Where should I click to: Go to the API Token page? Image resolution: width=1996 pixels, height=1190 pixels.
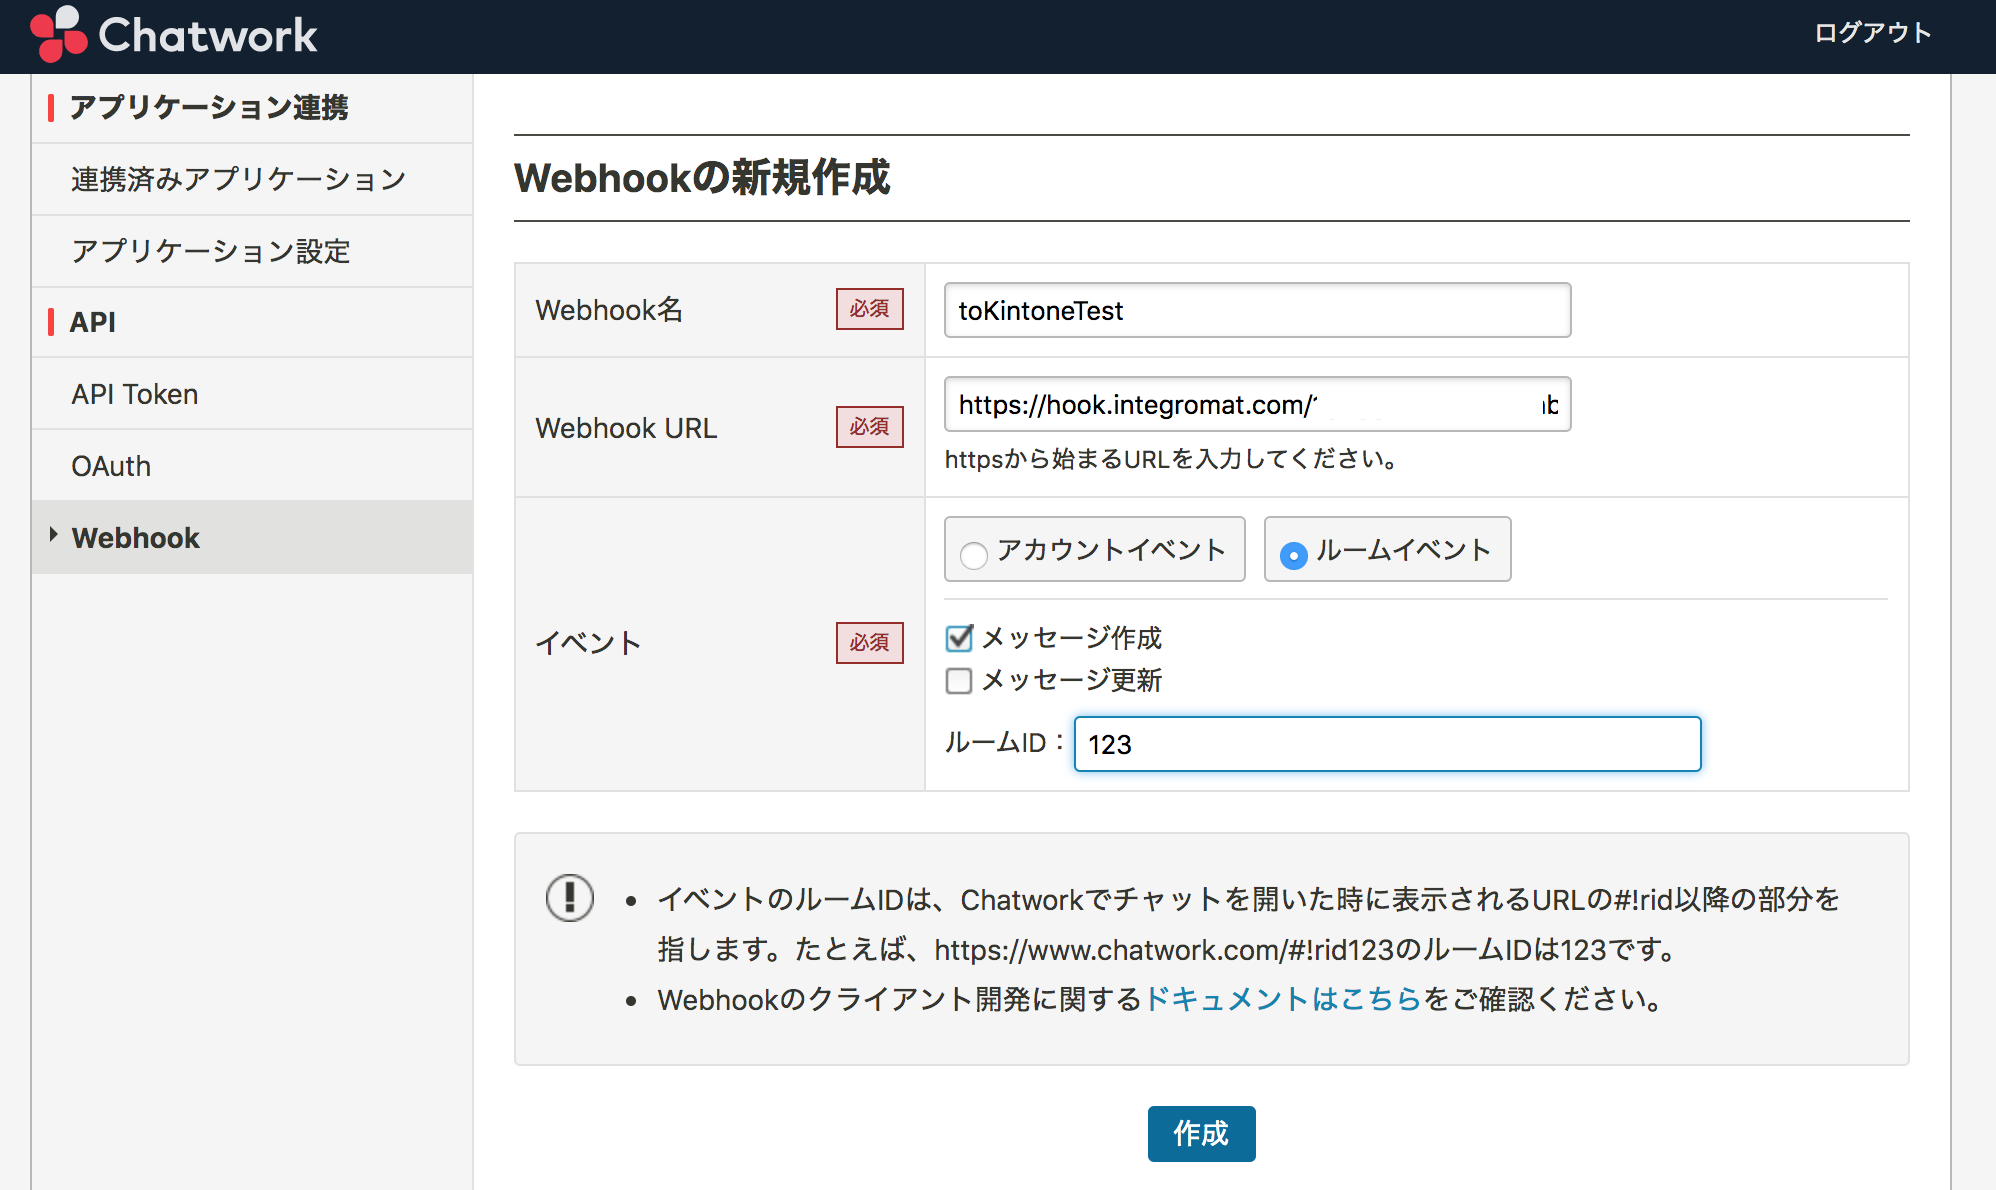click(x=135, y=394)
